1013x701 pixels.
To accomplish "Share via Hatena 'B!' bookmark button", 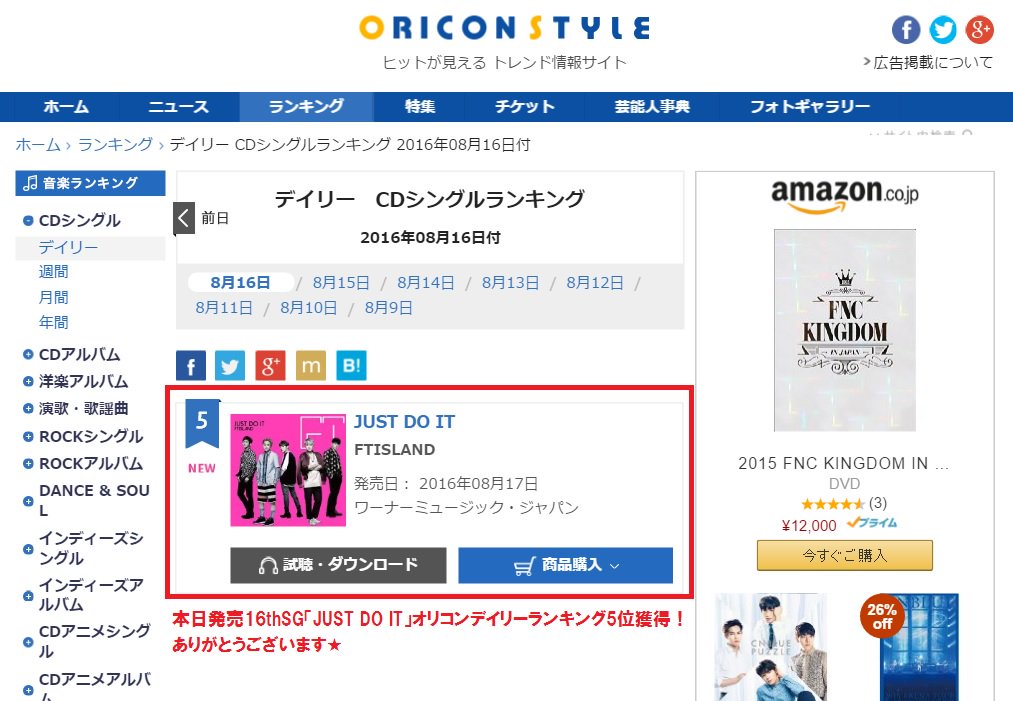I will (x=351, y=366).
